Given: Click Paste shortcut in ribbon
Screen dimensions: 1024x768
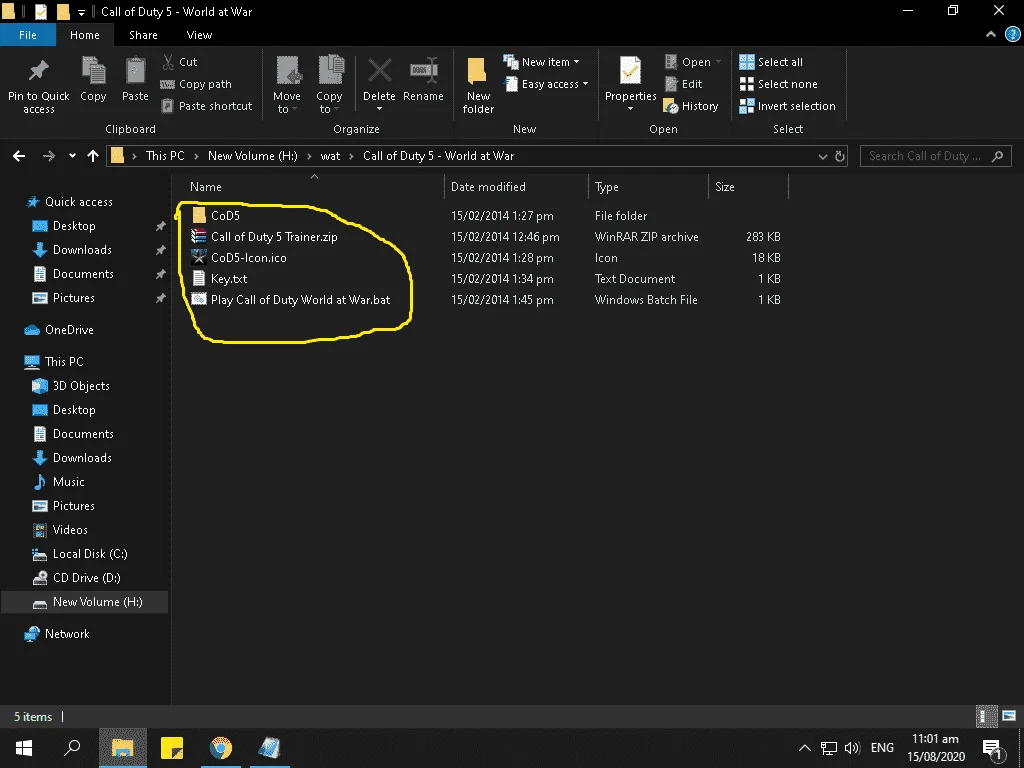Looking at the screenshot, I should pyautogui.click(x=206, y=106).
